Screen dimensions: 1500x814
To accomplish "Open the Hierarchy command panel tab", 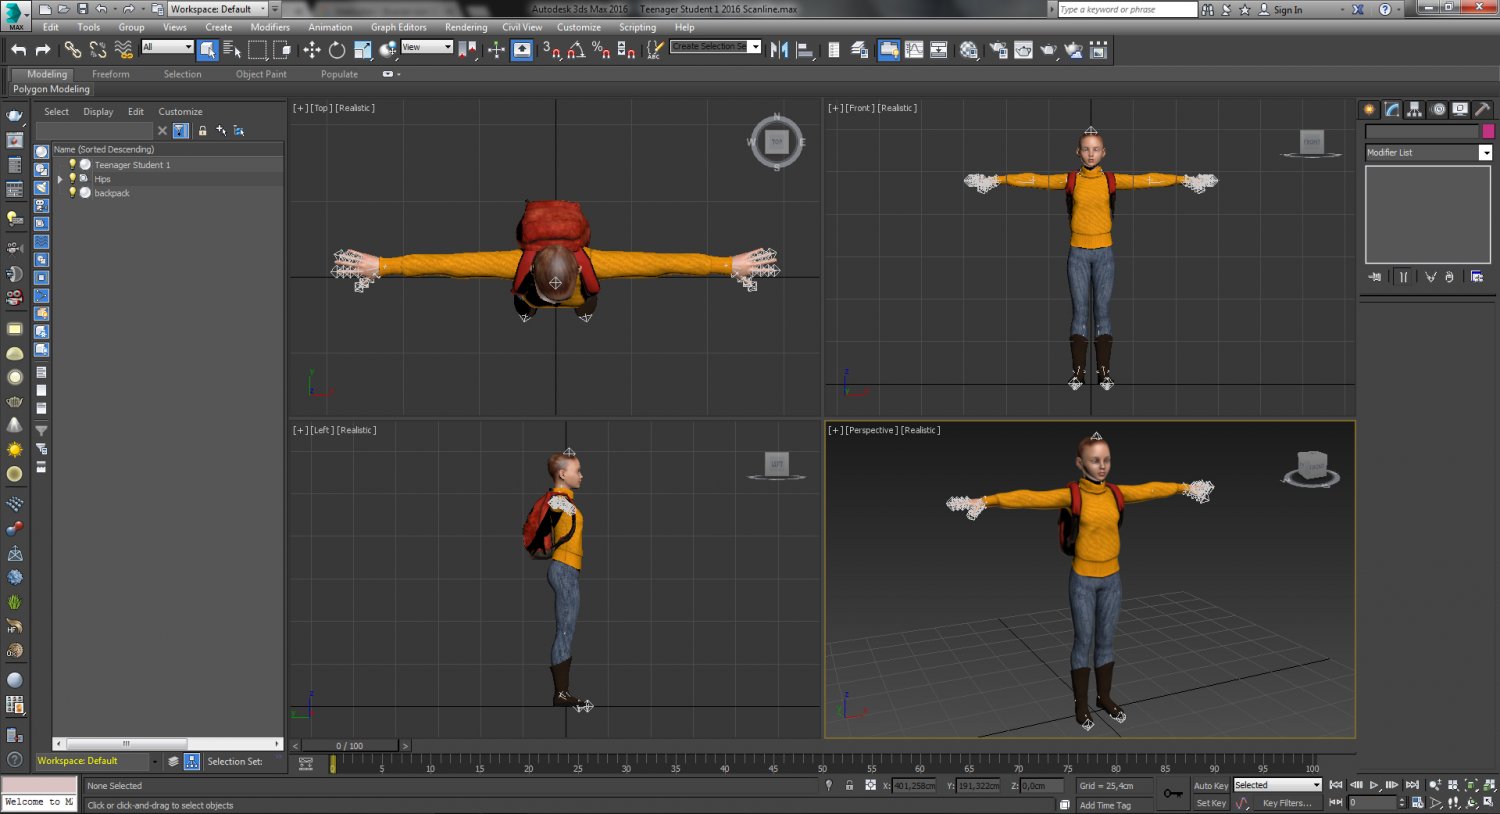I will (x=1414, y=109).
